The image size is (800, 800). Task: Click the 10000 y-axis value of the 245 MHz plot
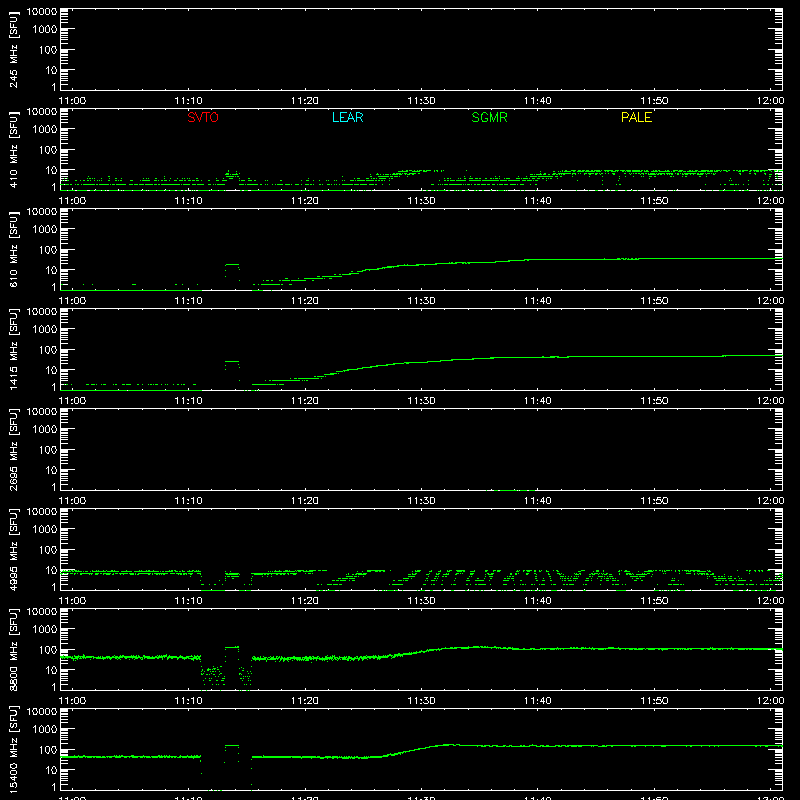pyautogui.click(x=42, y=11)
